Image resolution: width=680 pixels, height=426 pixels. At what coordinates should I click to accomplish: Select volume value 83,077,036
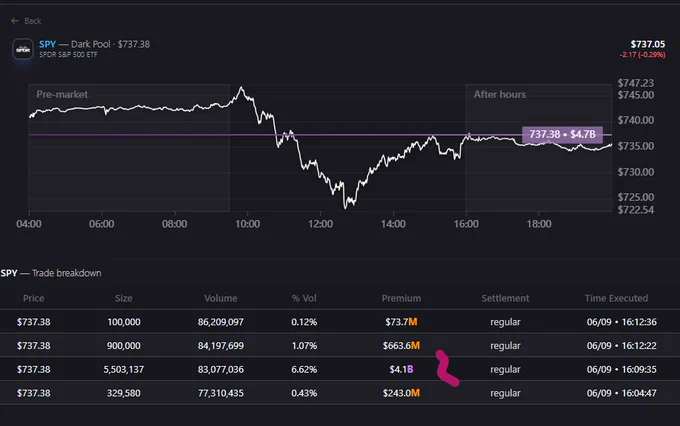(221, 370)
